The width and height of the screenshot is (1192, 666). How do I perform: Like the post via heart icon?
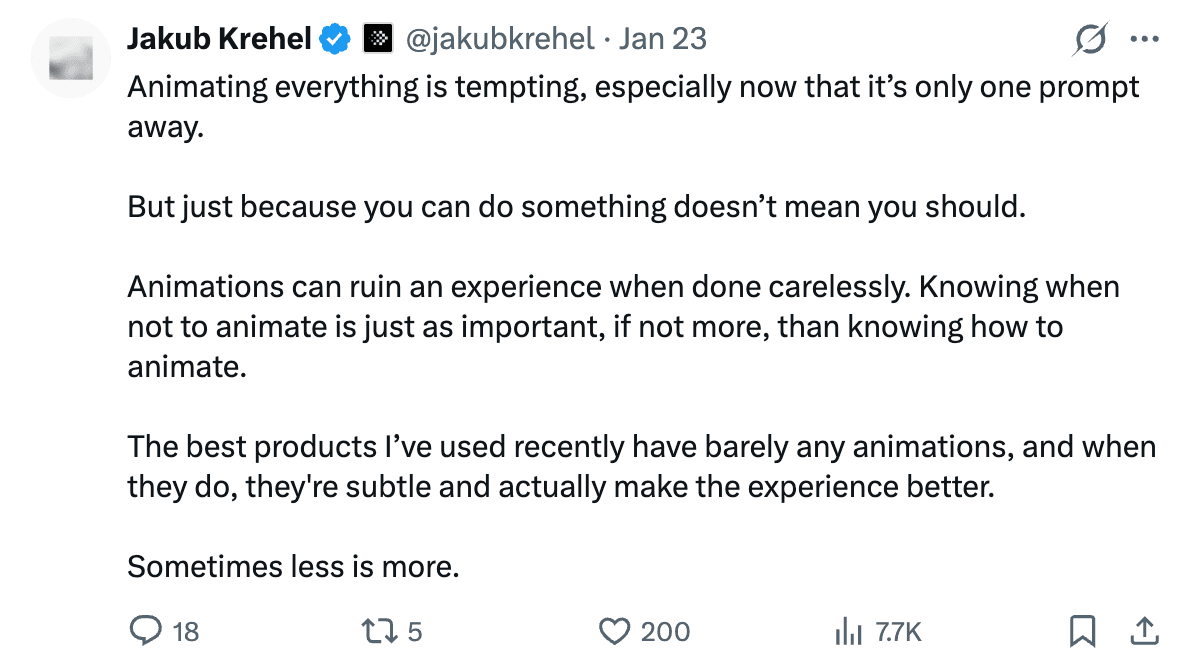[x=613, y=631]
